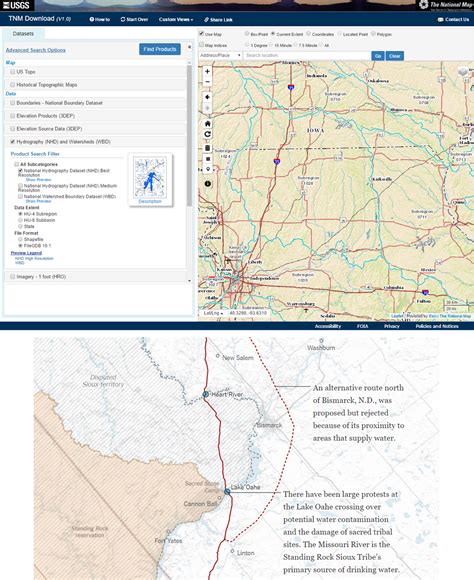Select Current Extent radio option
474x580 pixels.
point(273,34)
